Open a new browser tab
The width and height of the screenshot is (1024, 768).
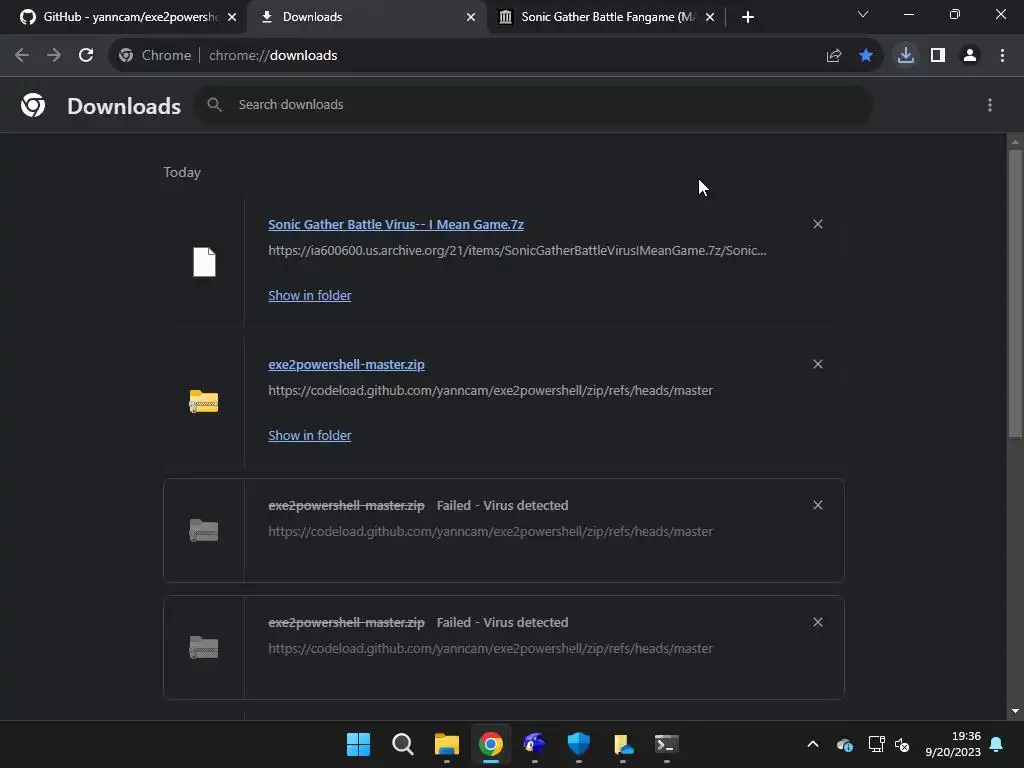click(748, 17)
